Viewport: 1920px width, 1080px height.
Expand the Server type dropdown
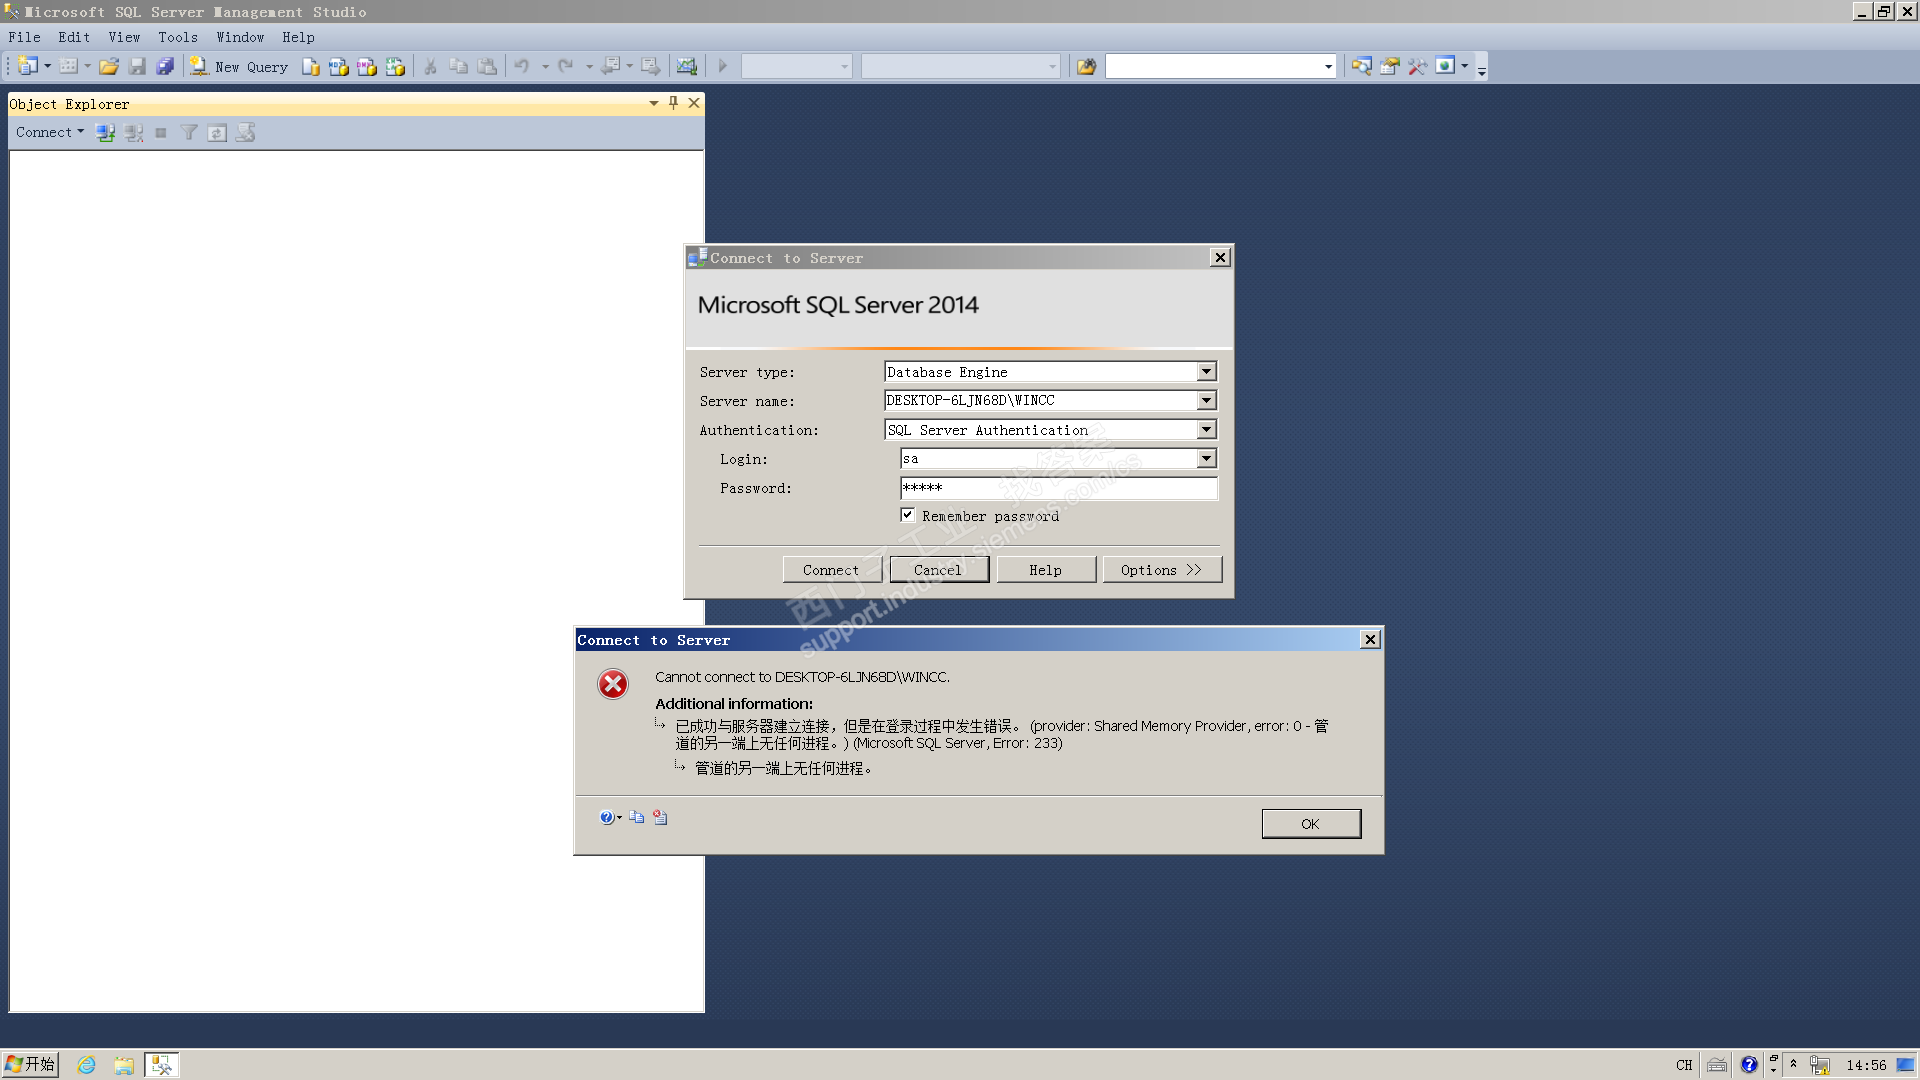(x=1206, y=372)
